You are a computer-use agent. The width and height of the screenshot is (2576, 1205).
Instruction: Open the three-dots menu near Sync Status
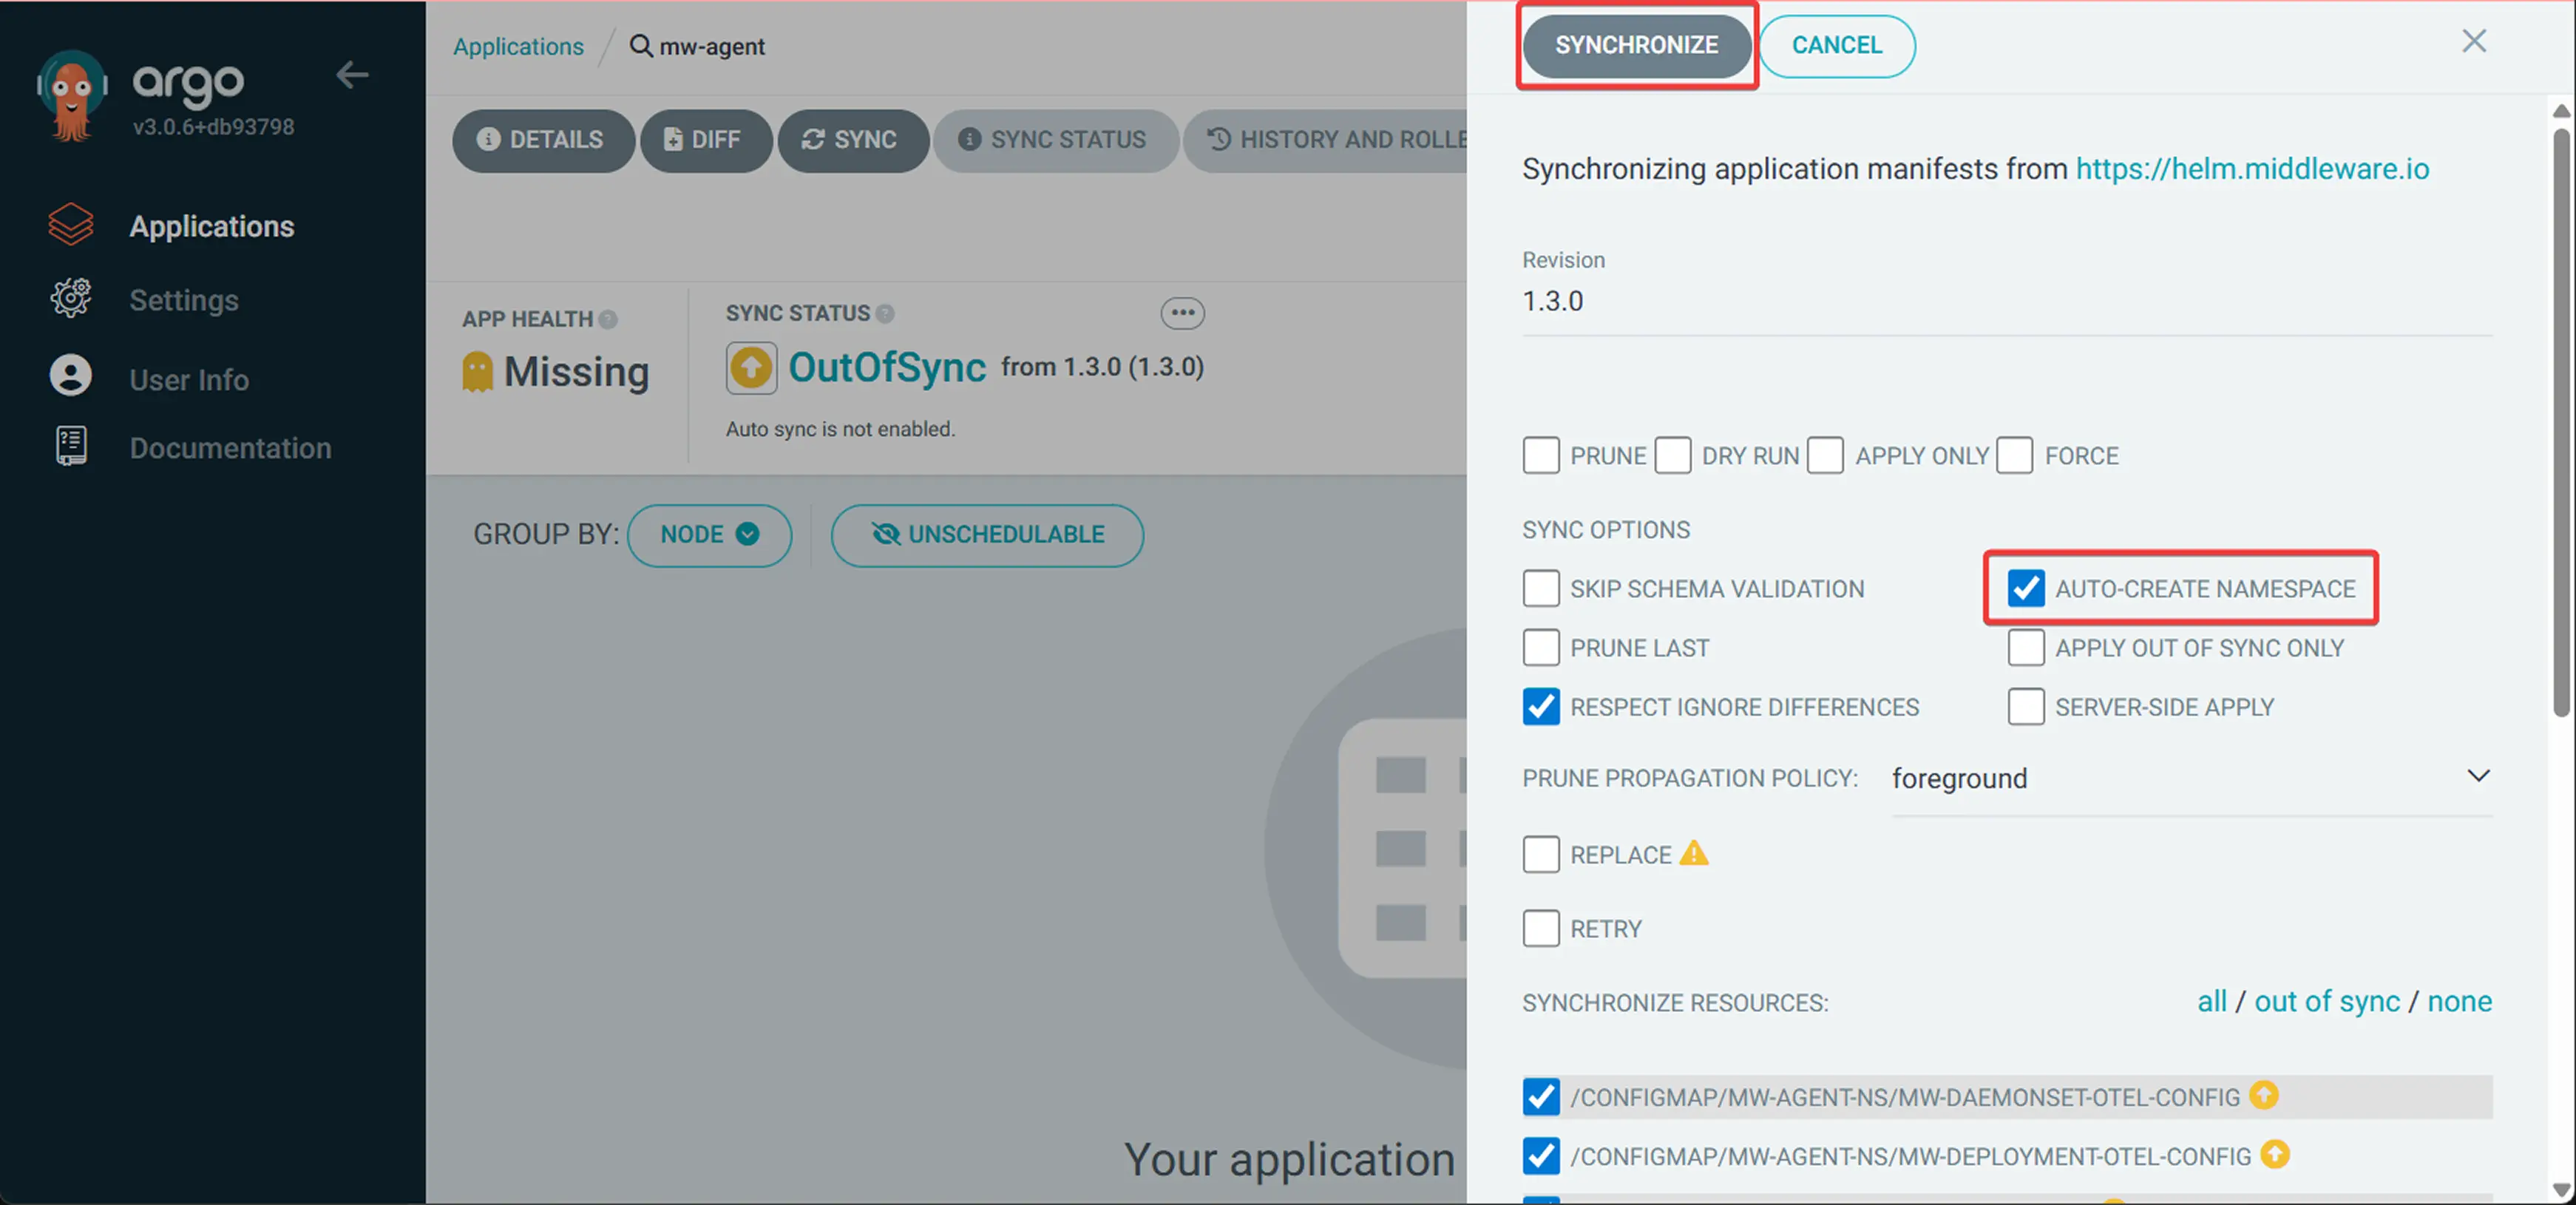click(1182, 313)
